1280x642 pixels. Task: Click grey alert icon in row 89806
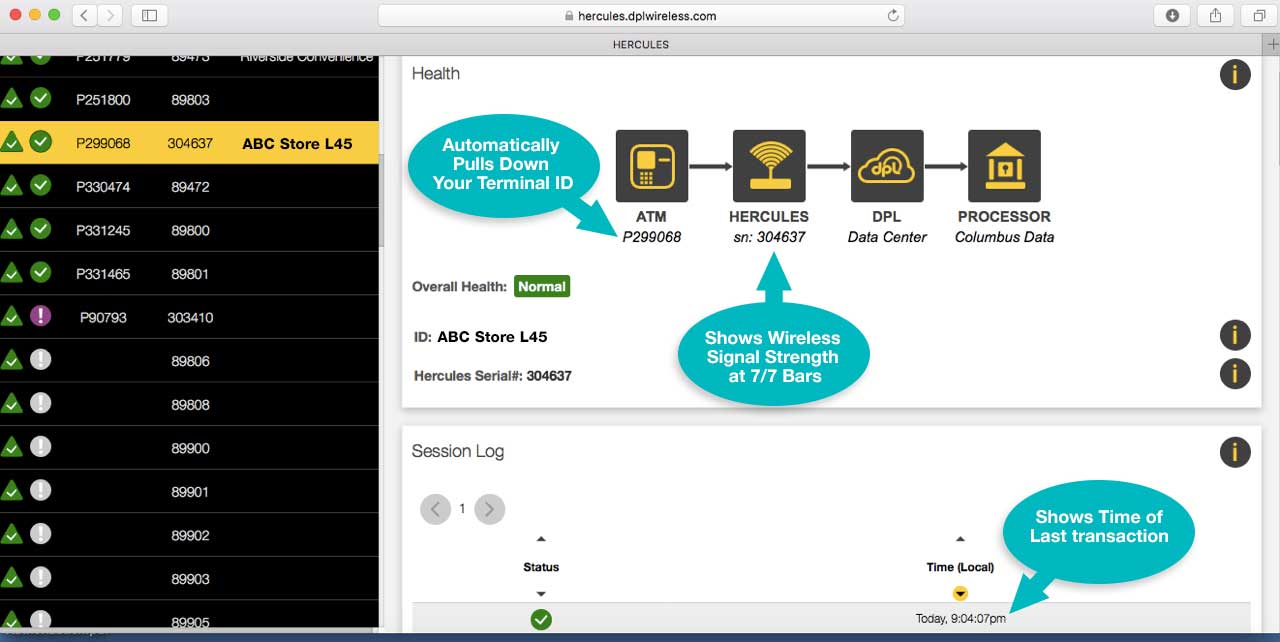(40, 360)
